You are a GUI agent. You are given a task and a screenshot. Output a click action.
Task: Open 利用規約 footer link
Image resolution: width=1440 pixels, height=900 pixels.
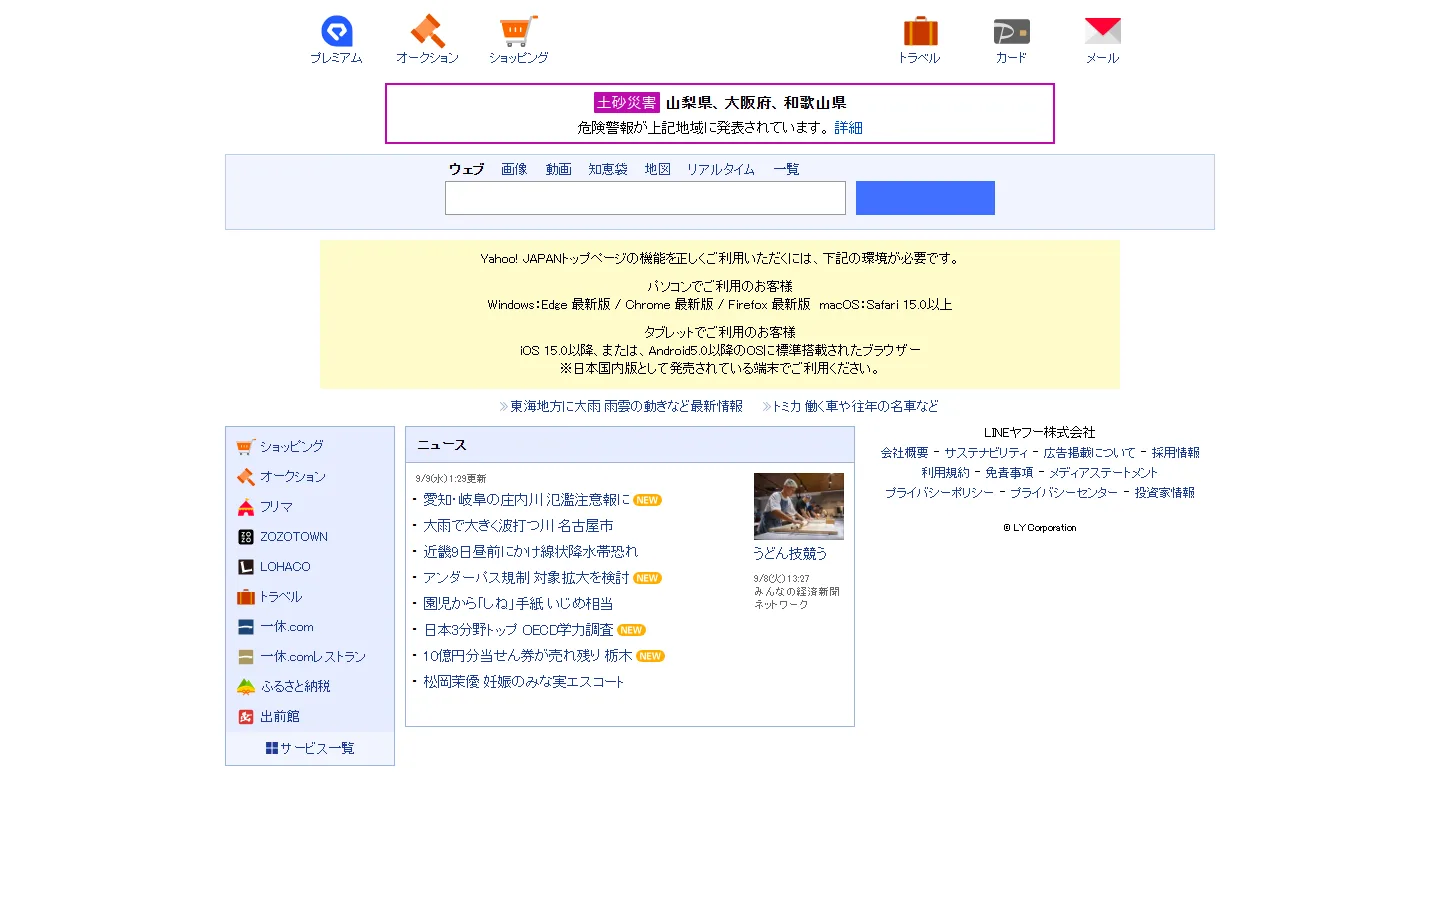pos(945,473)
